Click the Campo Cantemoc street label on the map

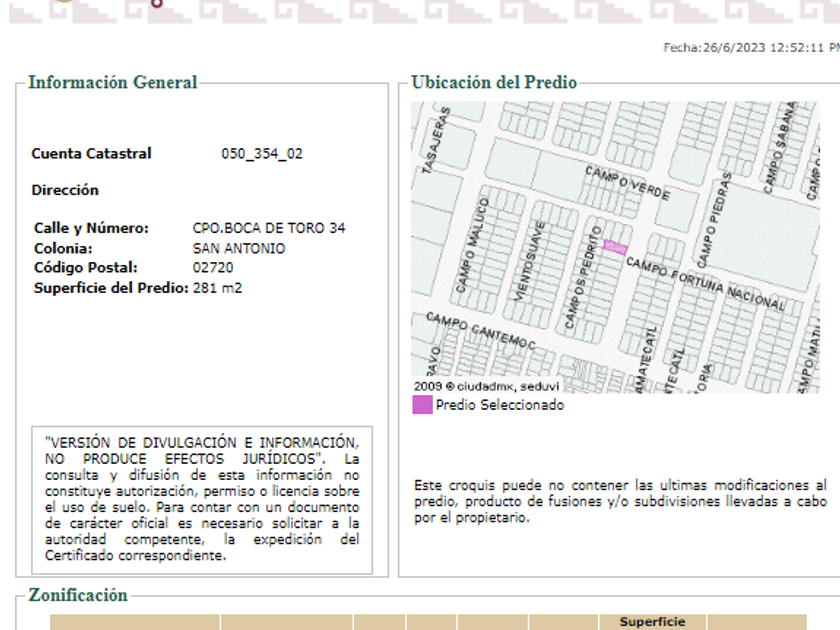(481, 331)
